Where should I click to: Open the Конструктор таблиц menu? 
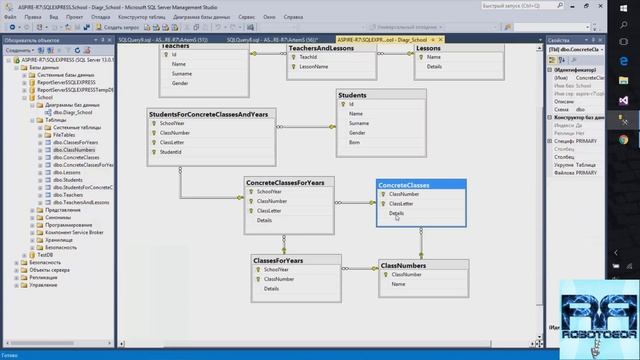click(x=142, y=17)
